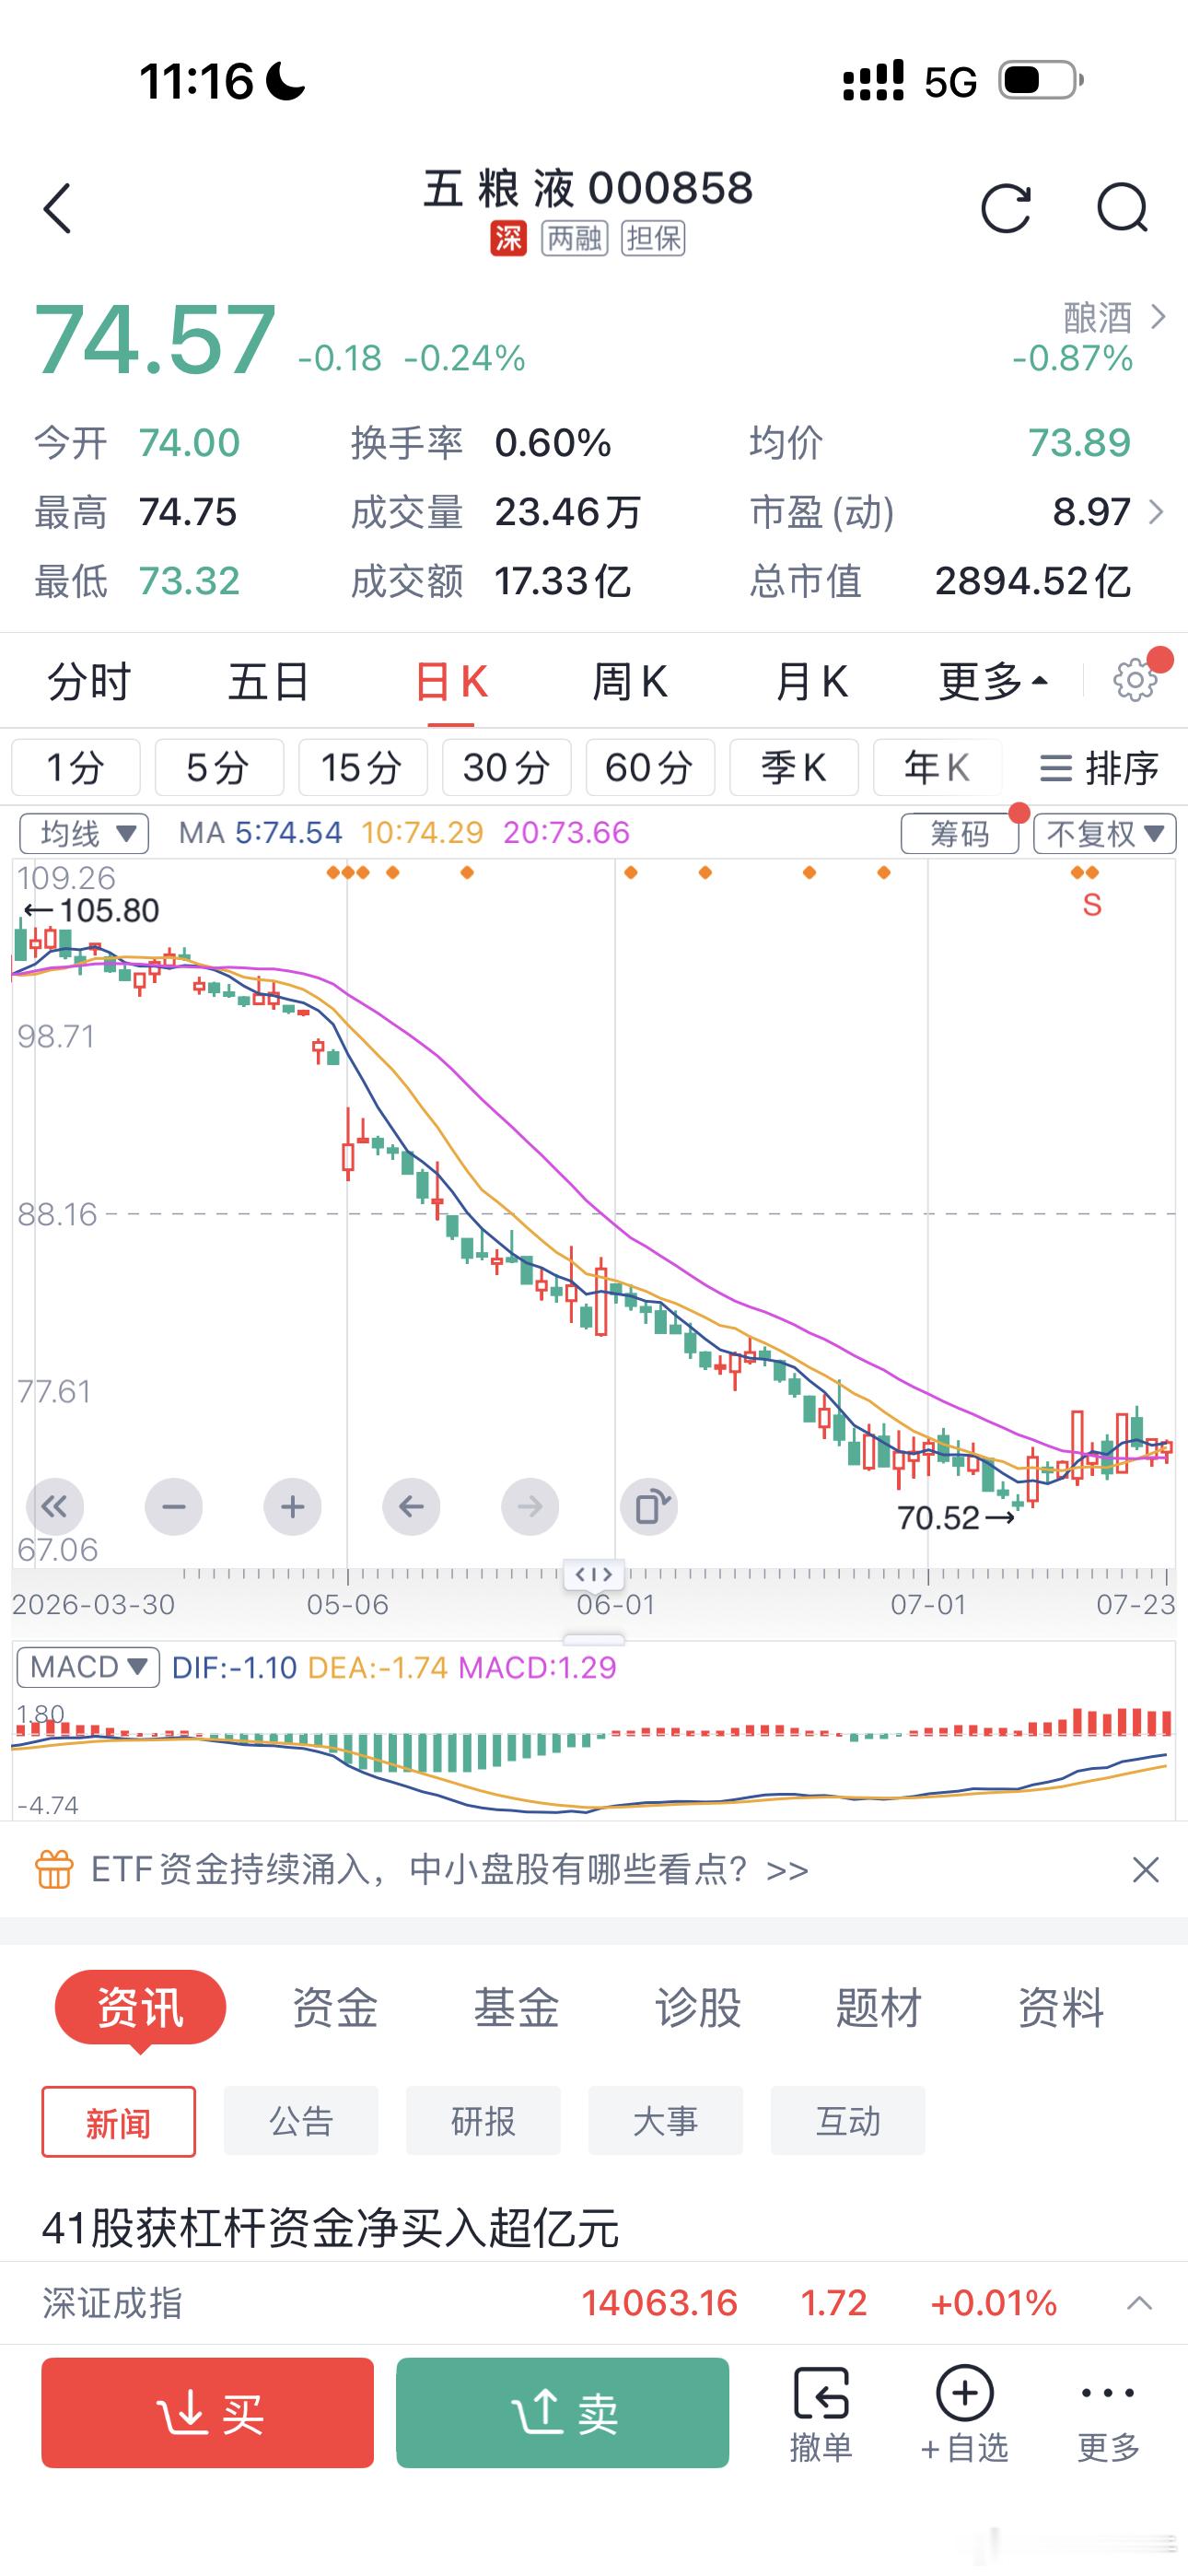The width and height of the screenshot is (1188, 2576).
Task: Expand 市盈(动) details chevron
Action: click(x=1157, y=512)
